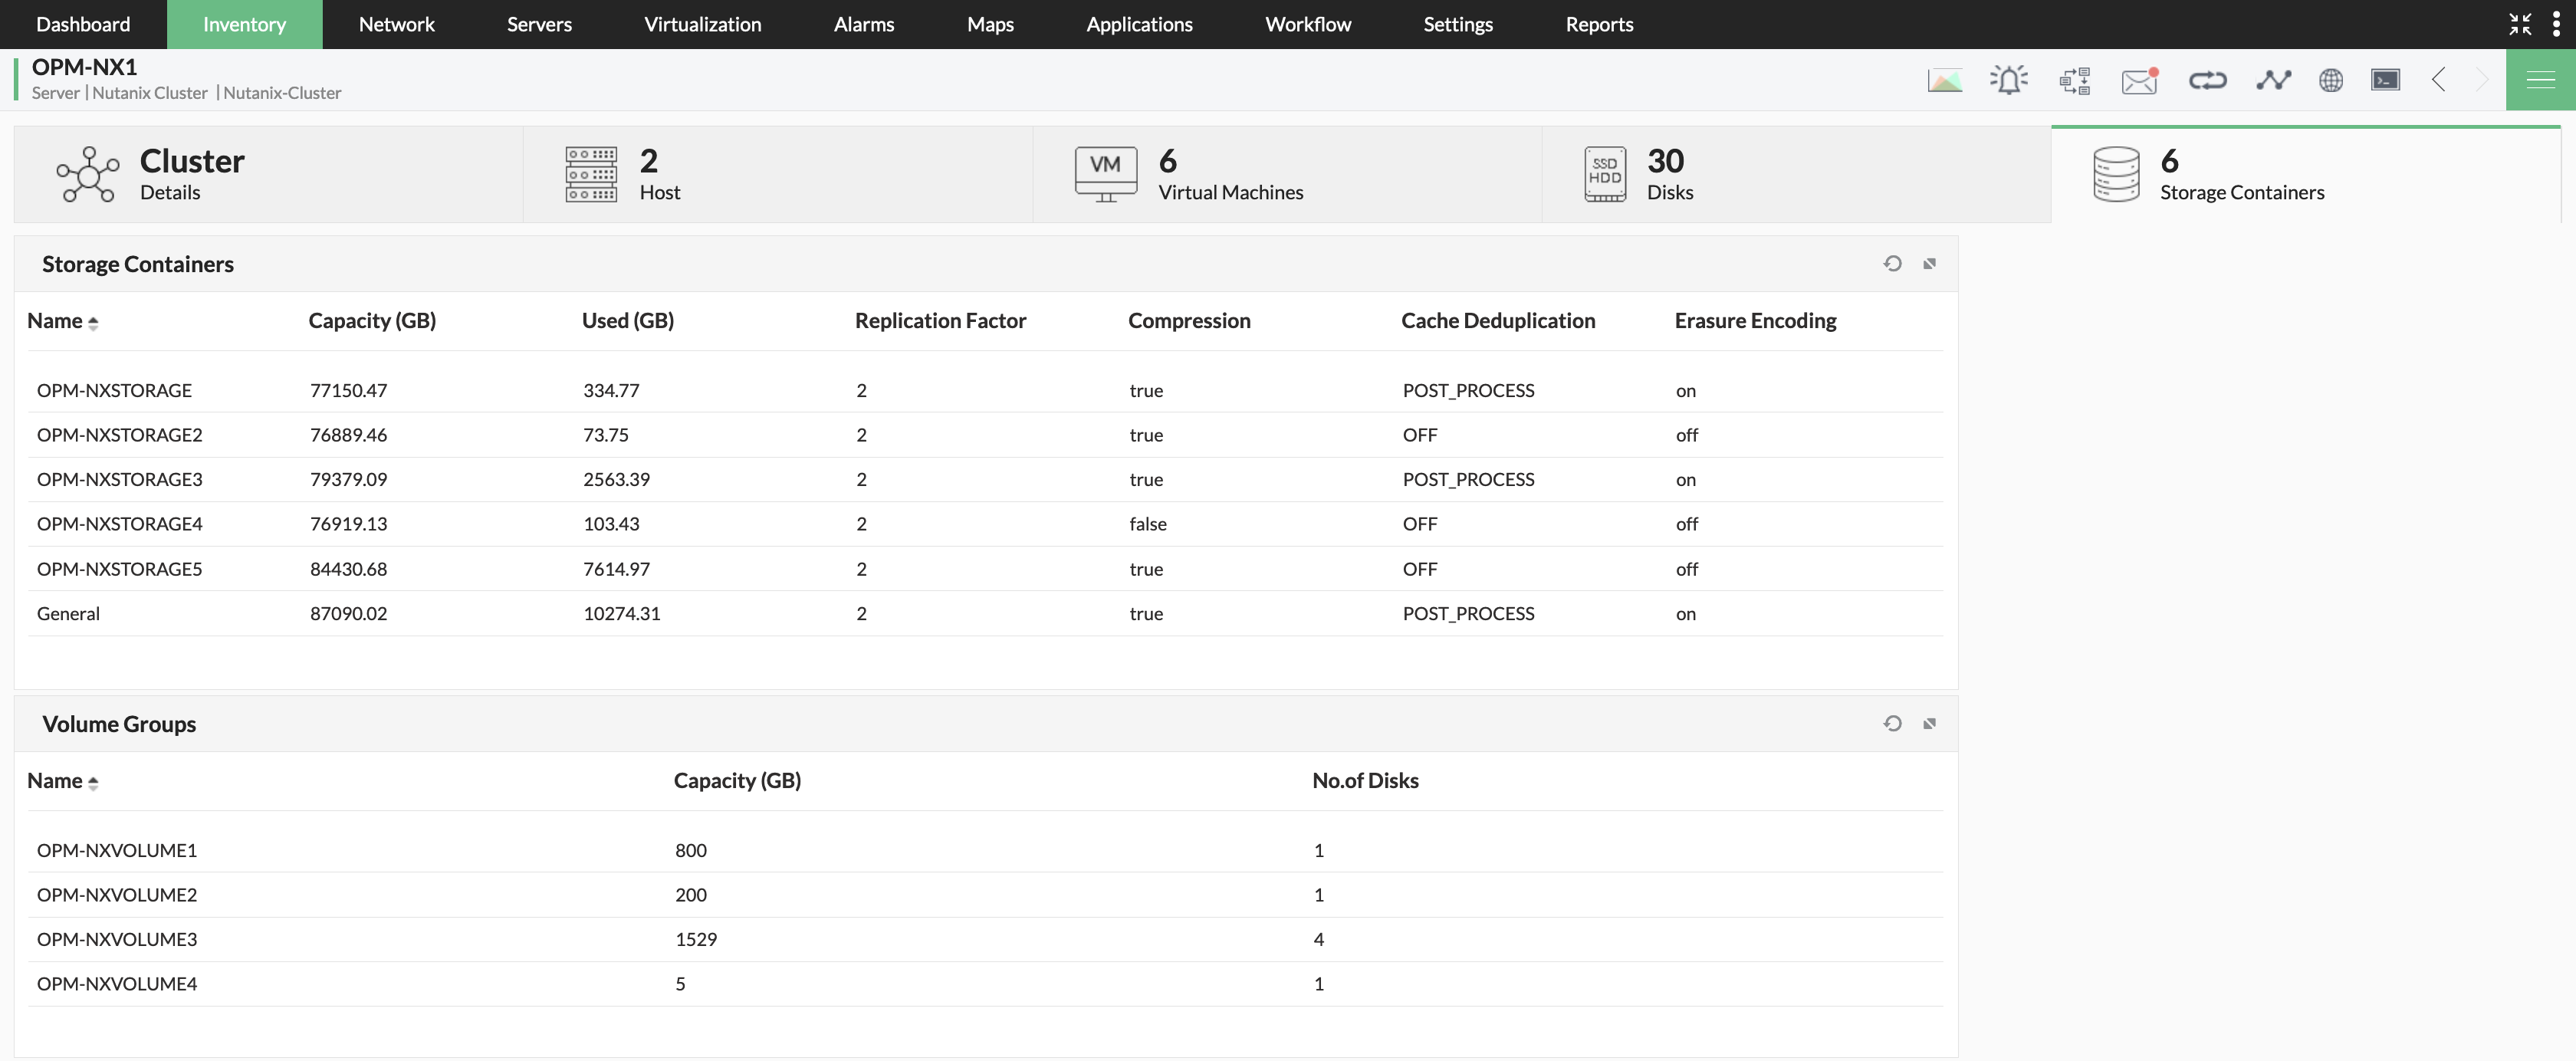Open the graphs chart icon
This screenshot has height=1061, width=2576.
(1944, 80)
